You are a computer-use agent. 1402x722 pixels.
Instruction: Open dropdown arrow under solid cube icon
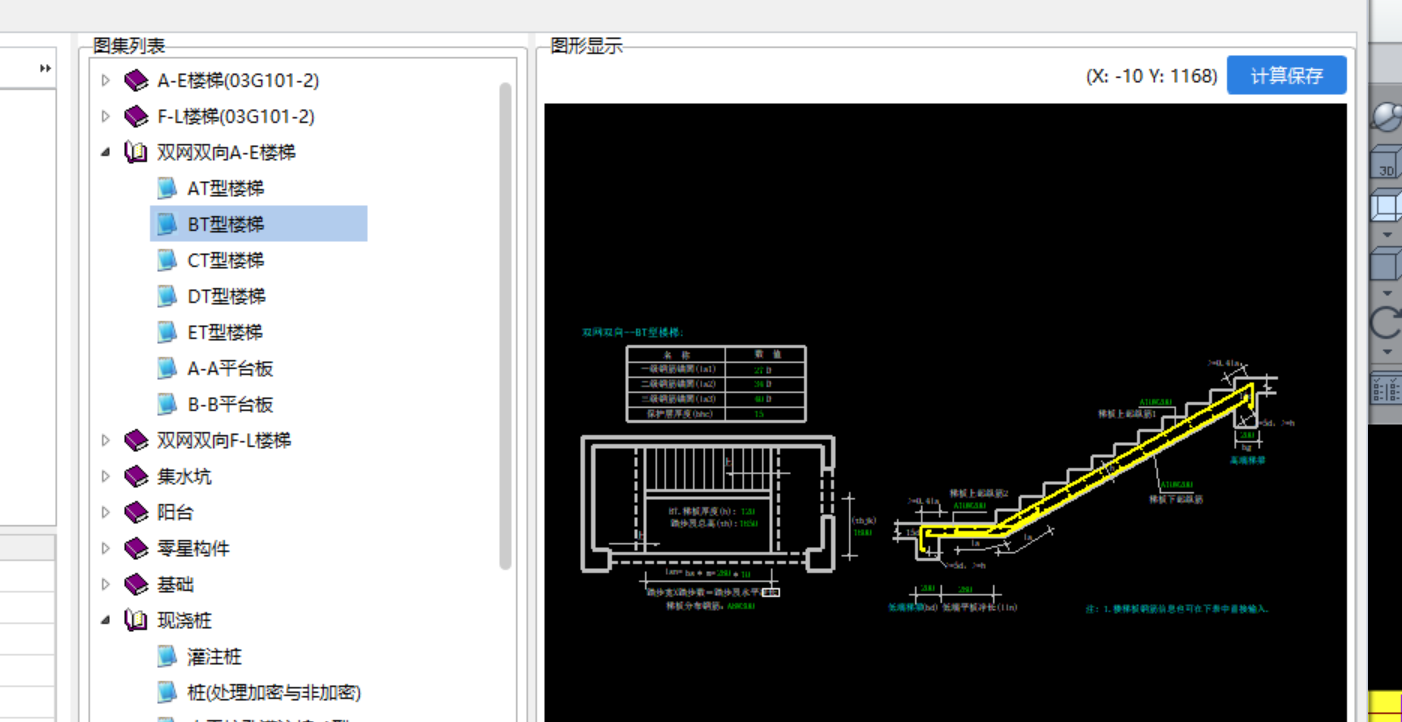[1387, 293]
